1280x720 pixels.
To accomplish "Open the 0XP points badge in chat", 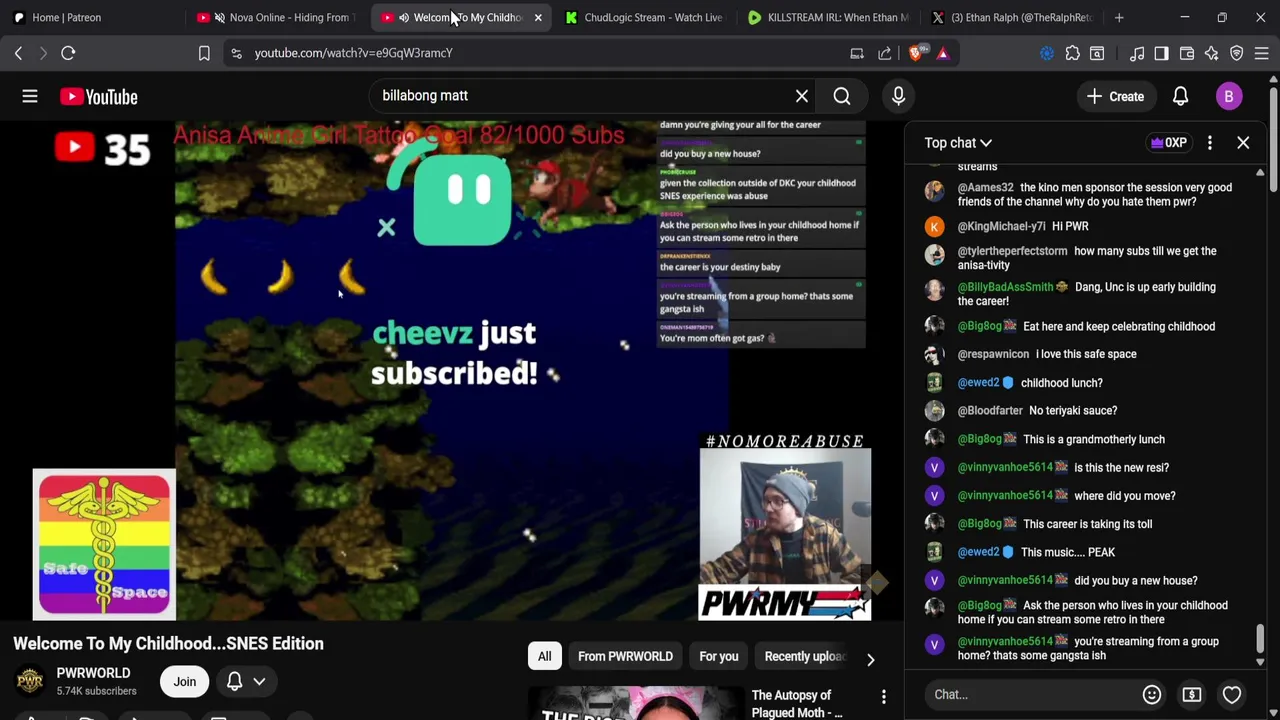I will tap(1169, 143).
